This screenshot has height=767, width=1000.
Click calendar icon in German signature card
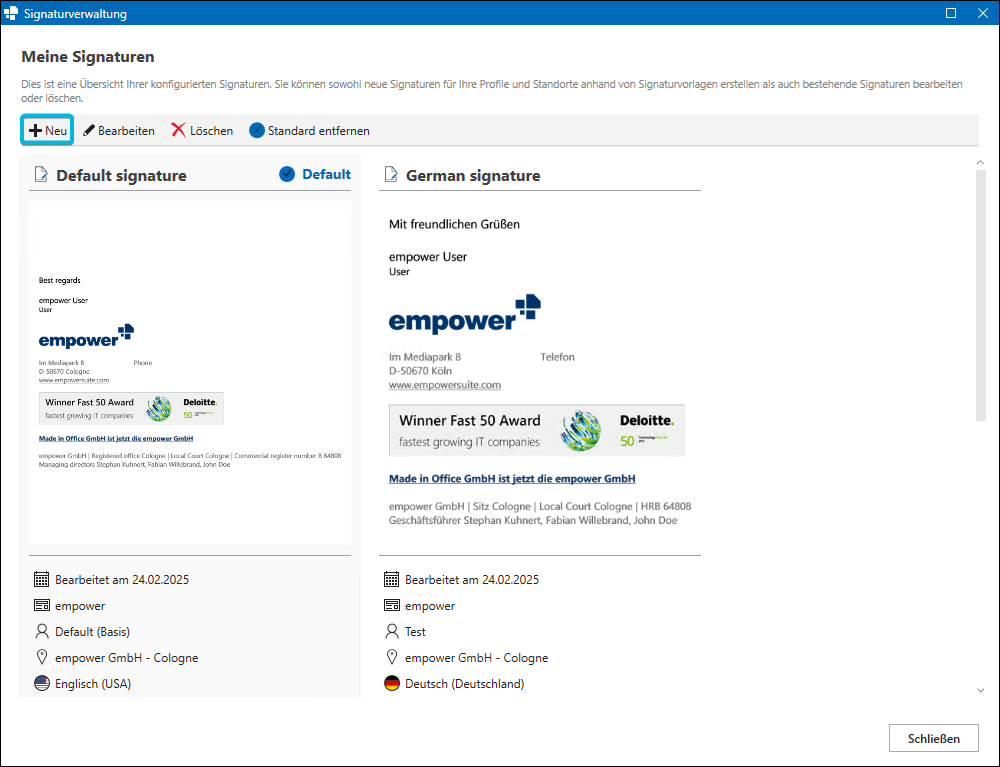click(x=392, y=580)
